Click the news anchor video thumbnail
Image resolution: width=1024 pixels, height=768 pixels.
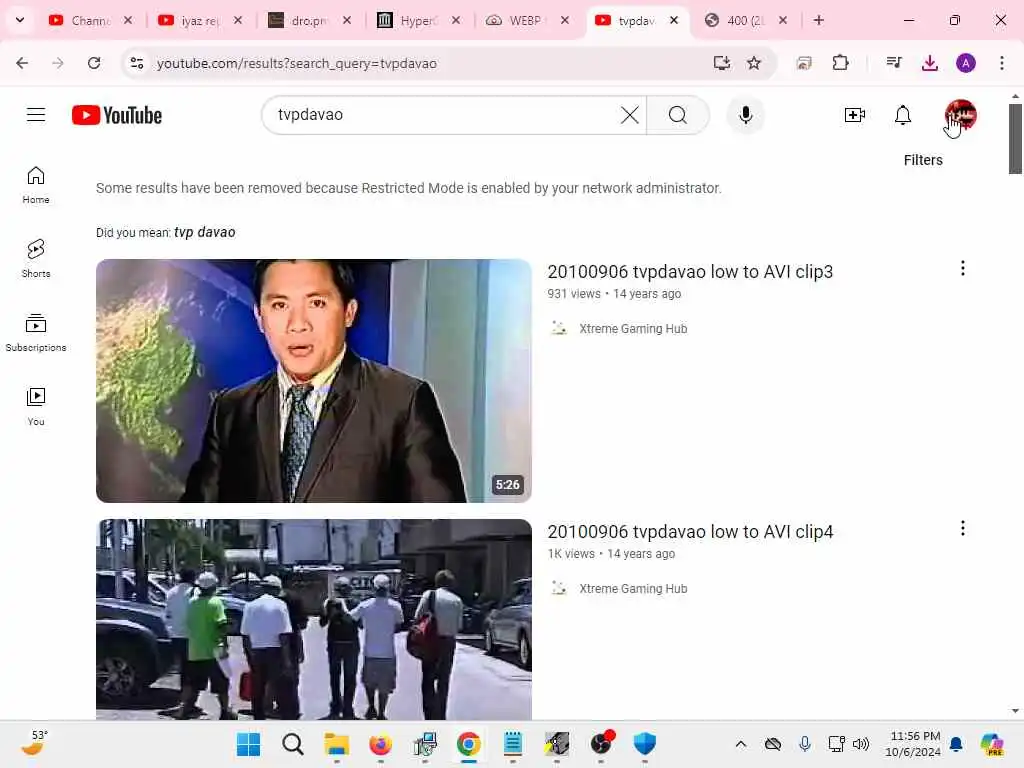[313, 381]
